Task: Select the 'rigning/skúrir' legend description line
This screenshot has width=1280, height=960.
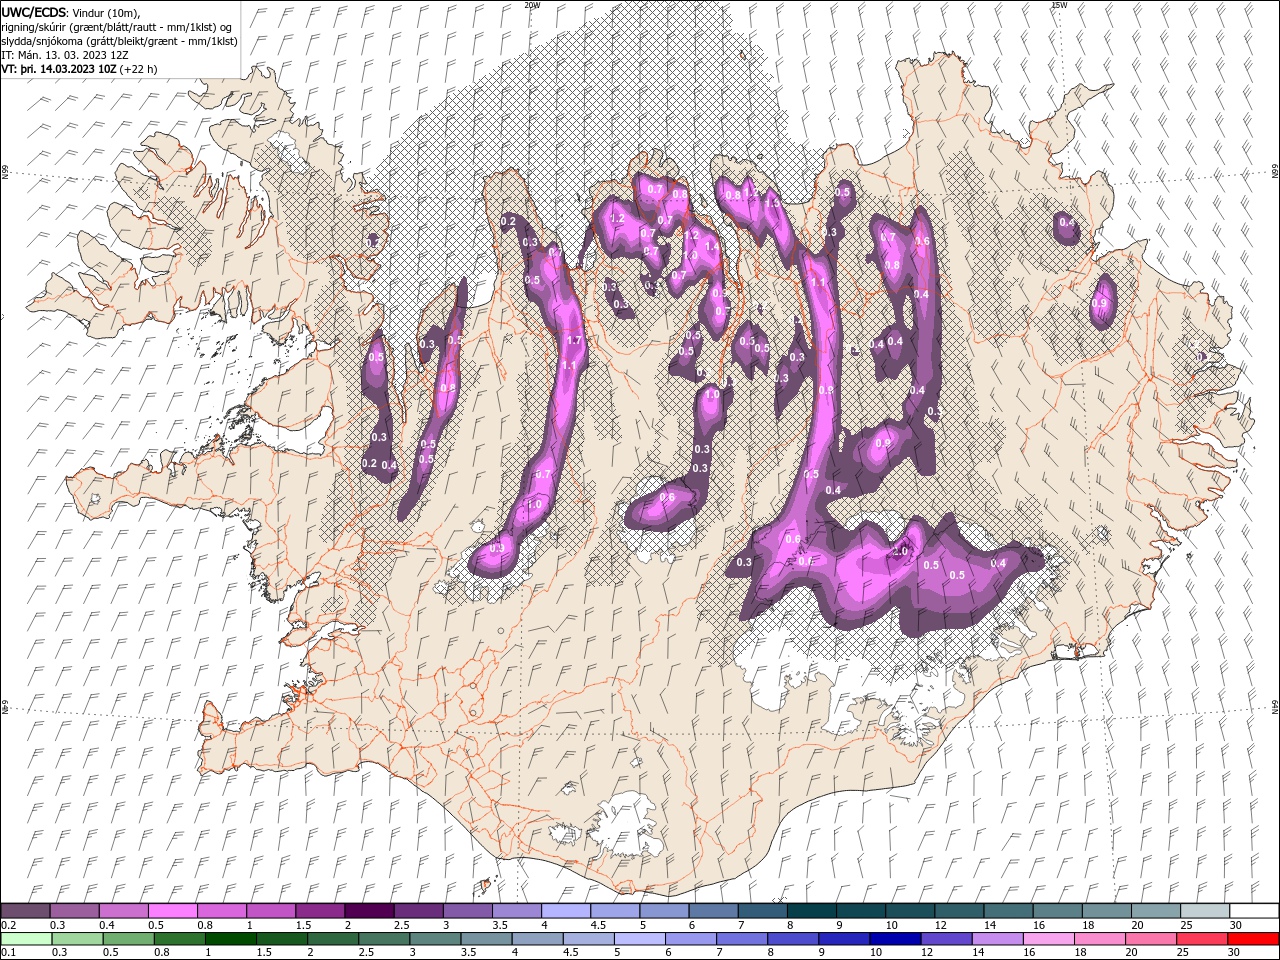Action: (118, 26)
